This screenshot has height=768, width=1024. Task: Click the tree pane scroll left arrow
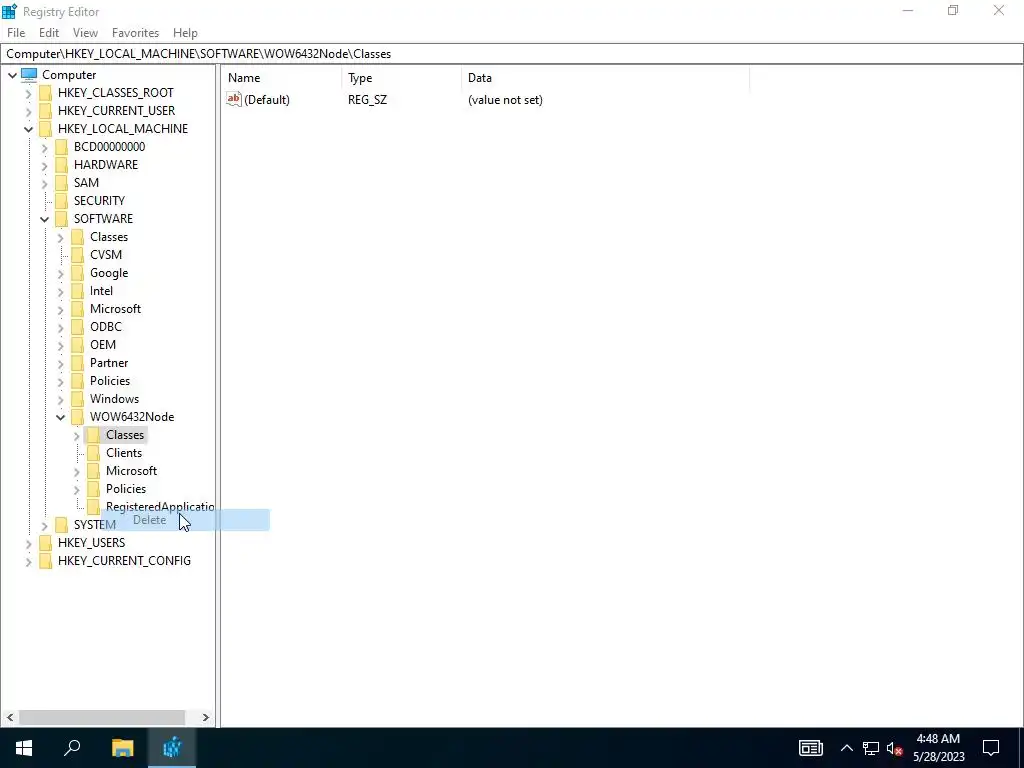pos(9,717)
